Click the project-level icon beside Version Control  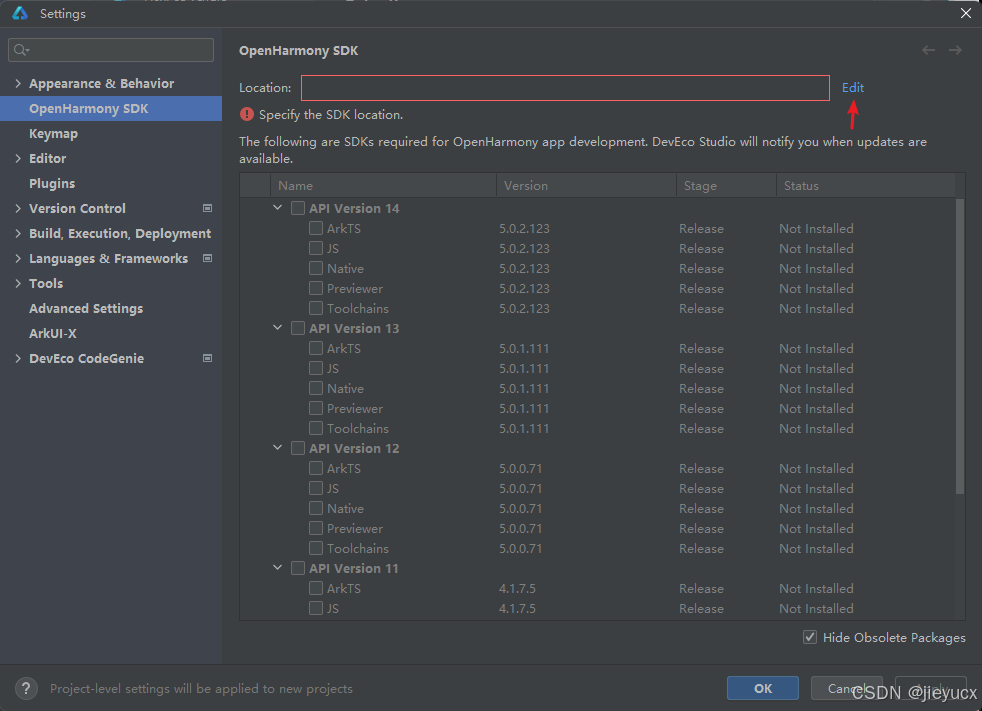click(207, 208)
